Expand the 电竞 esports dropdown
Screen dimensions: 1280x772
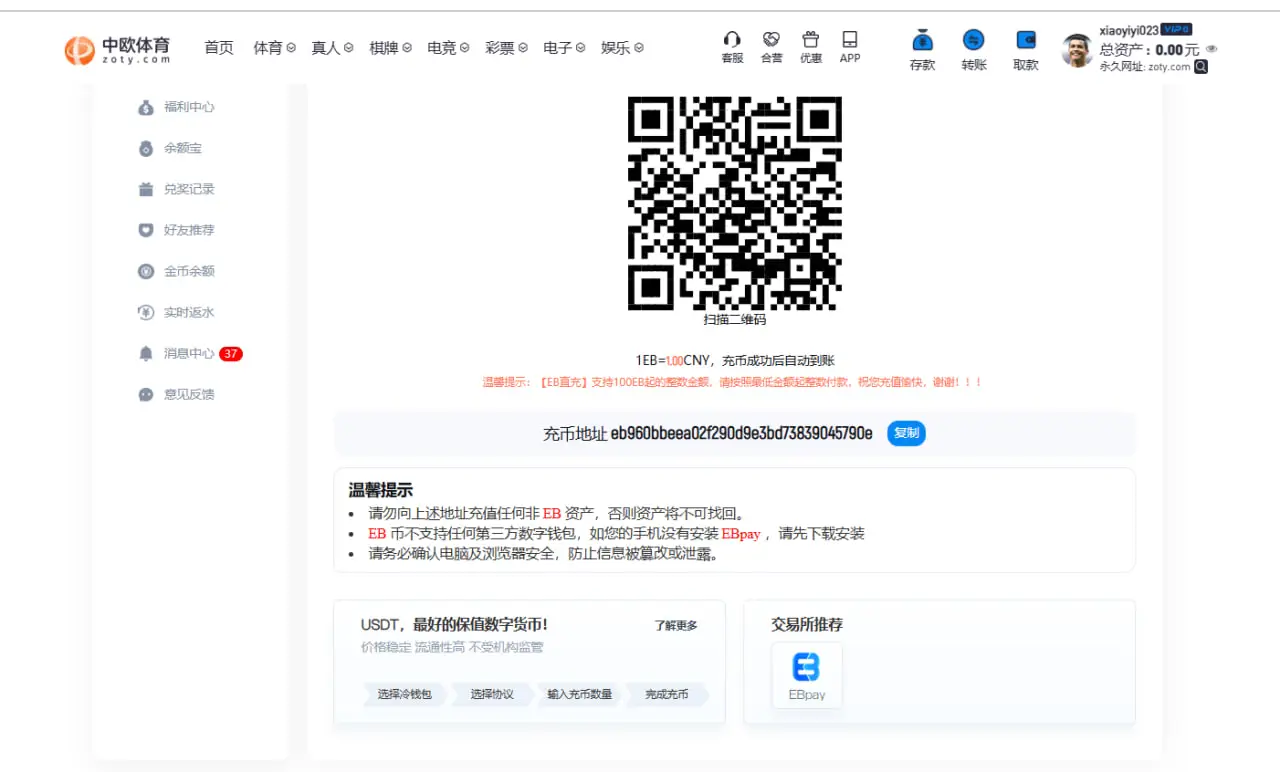tap(447, 47)
